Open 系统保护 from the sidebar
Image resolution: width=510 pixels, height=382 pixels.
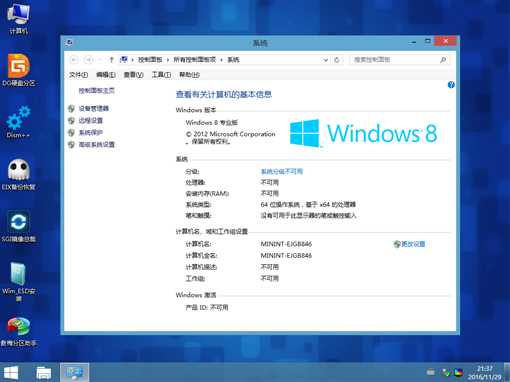click(x=91, y=132)
